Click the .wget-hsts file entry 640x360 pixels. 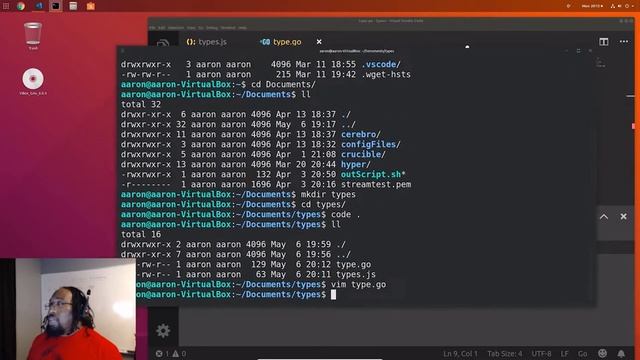click(x=386, y=74)
